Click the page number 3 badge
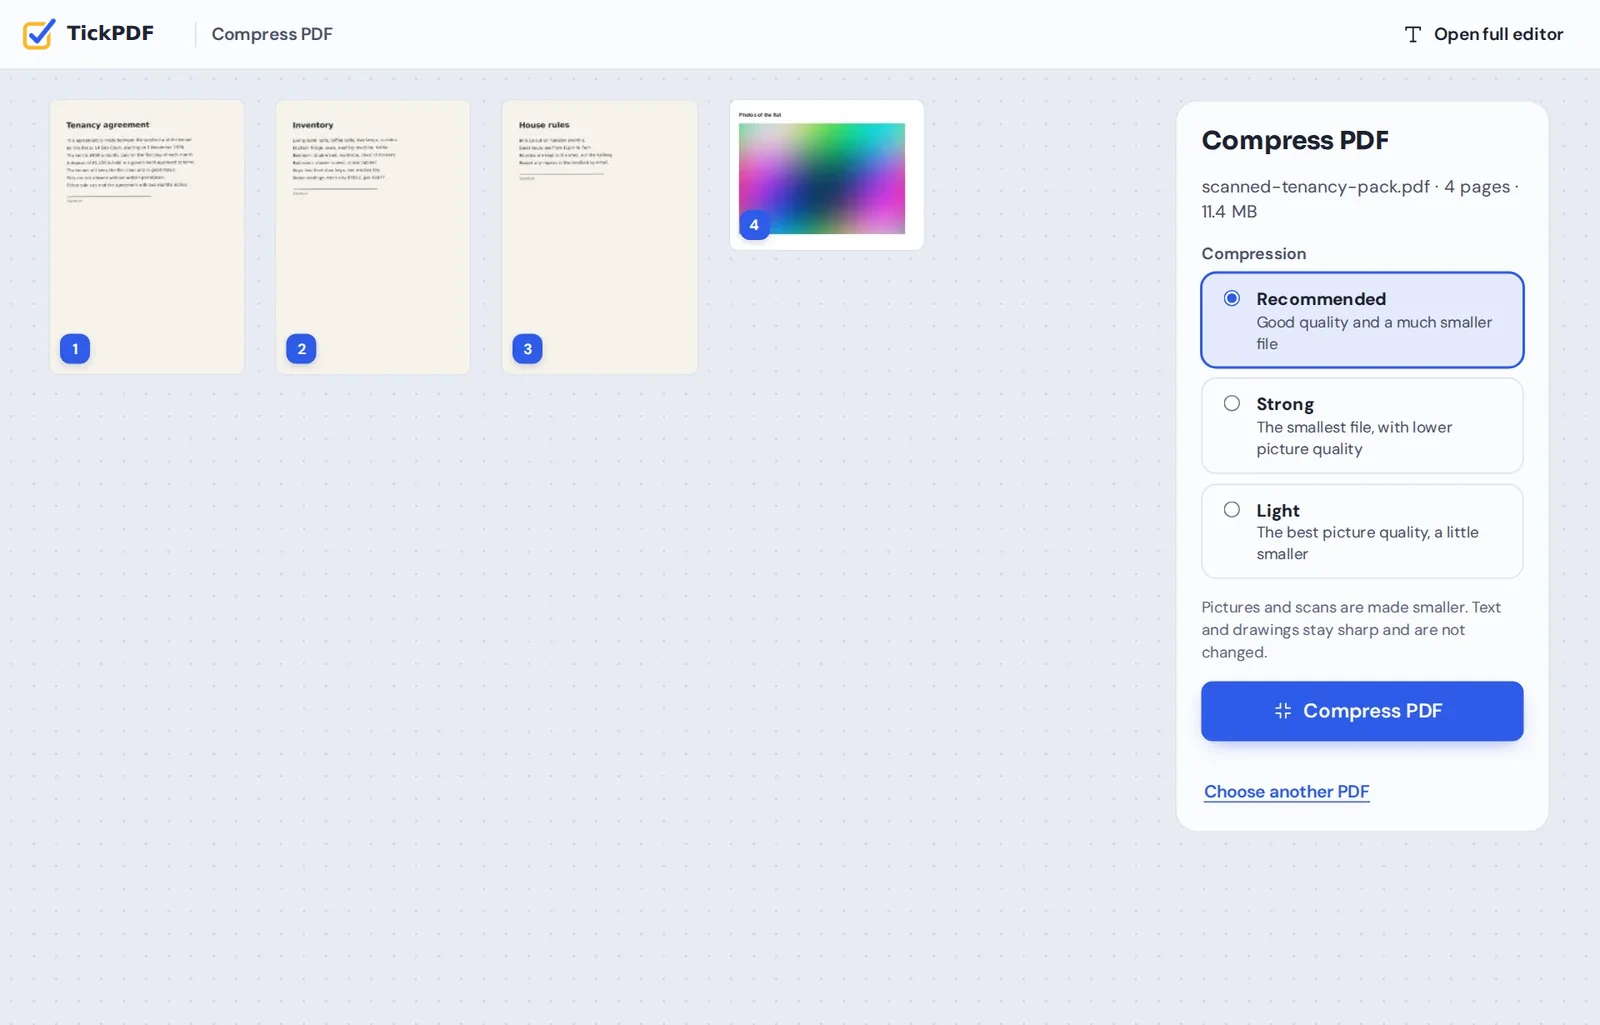The height and width of the screenshot is (1025, 1600). pos(527,349)
